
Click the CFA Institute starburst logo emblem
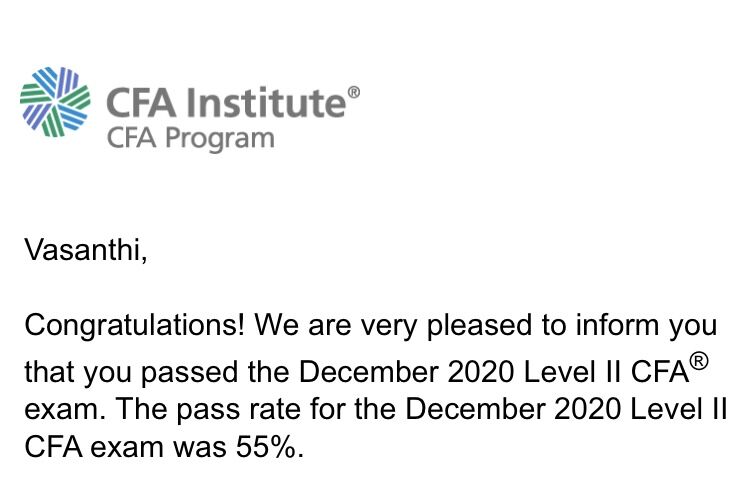pos(55,102)
